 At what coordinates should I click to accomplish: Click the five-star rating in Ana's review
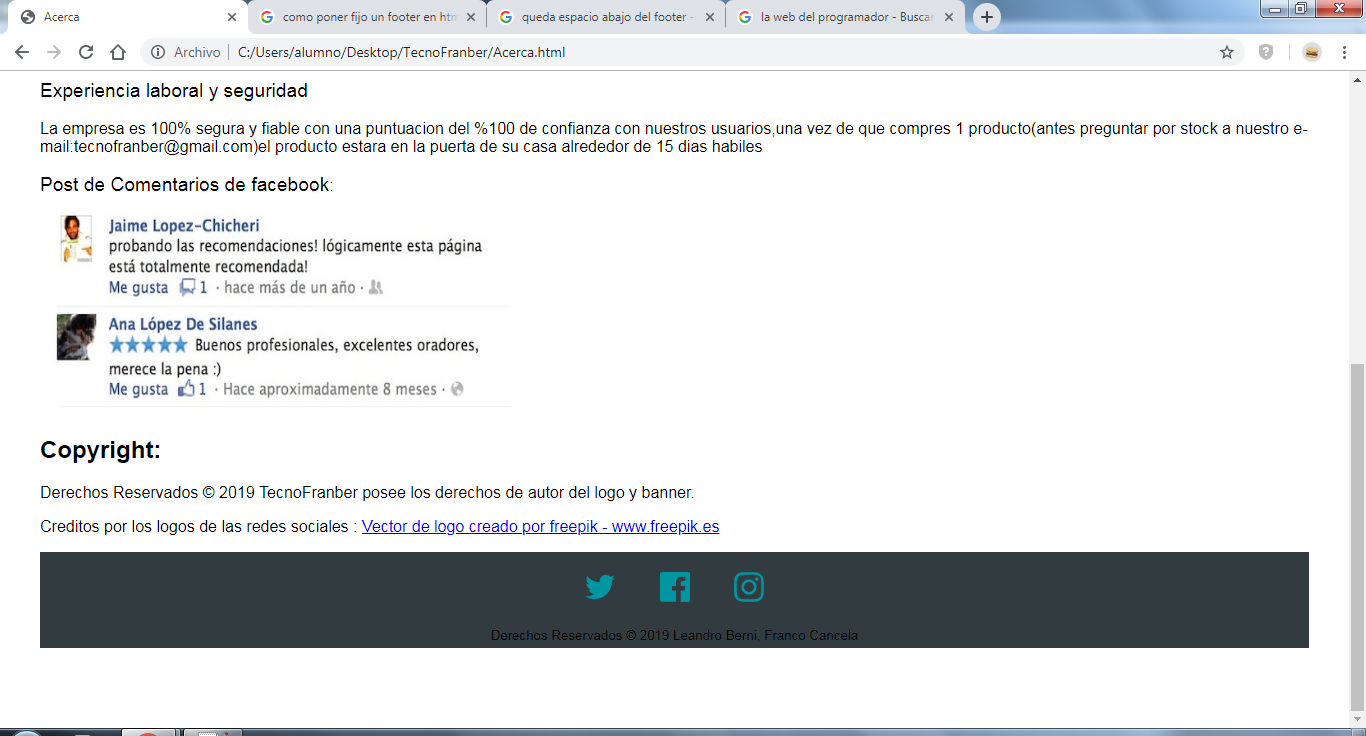(x=148, y=345)
